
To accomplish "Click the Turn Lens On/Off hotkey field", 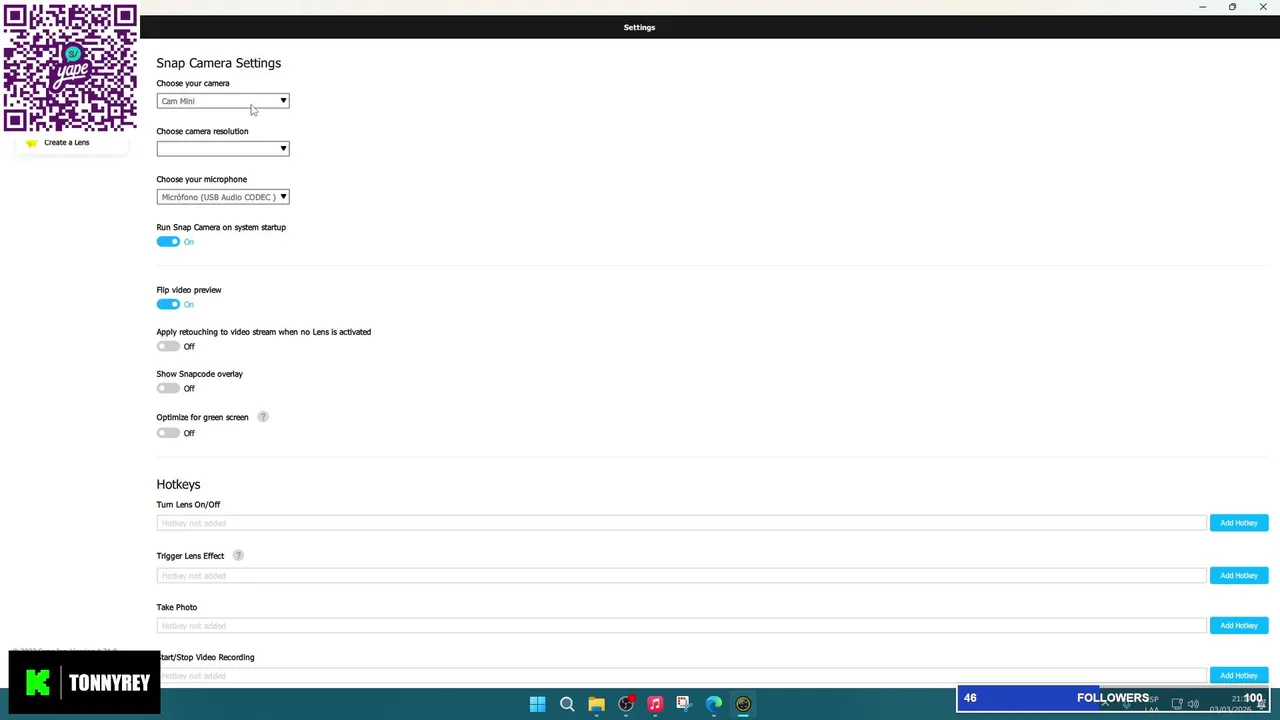I will 681,523.
